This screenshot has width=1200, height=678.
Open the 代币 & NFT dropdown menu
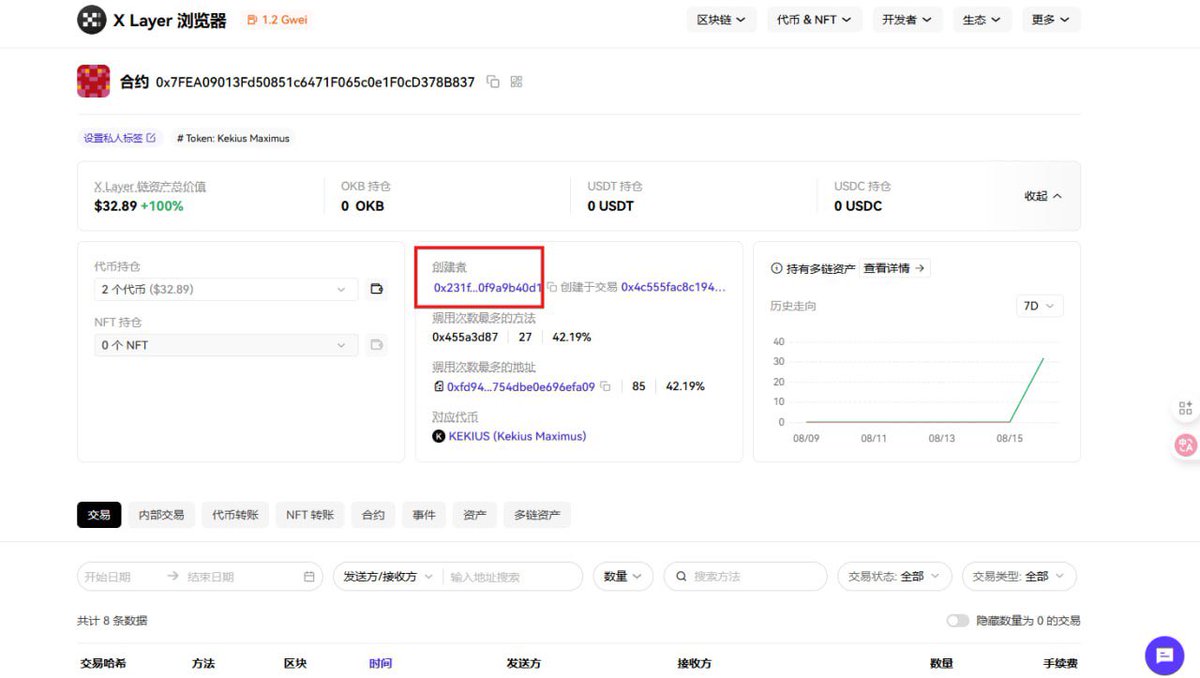click(814, 20)
